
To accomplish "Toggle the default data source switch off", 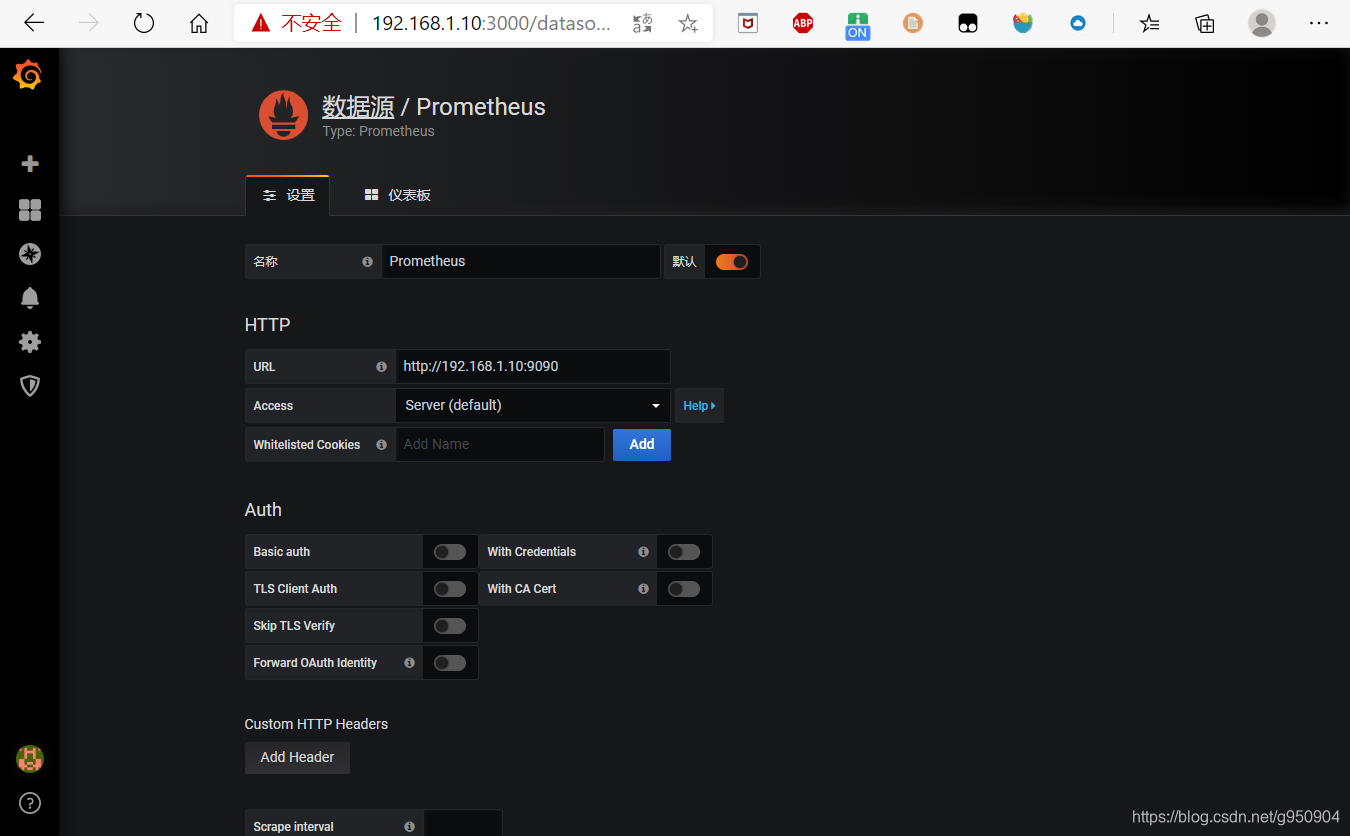I will coord(732,262).
